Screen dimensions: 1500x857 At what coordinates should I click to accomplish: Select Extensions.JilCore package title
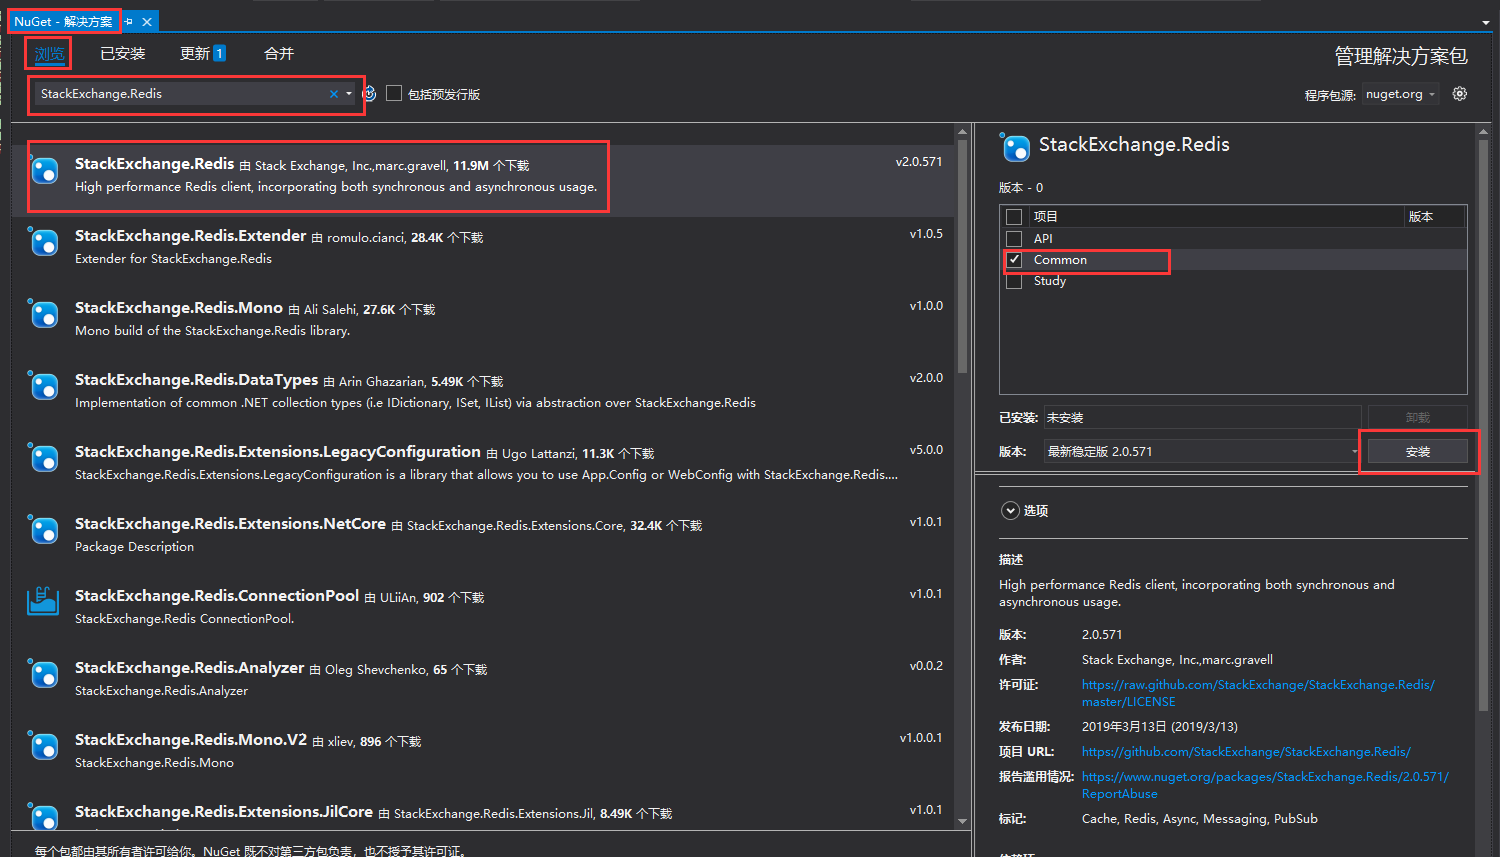[224, 812]
